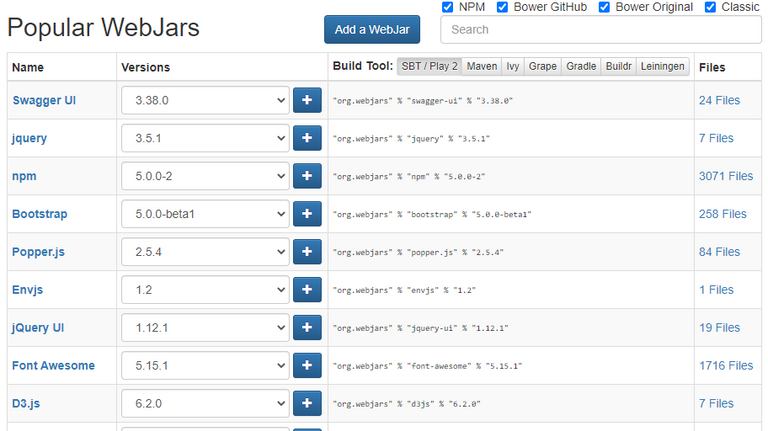Image resolution: width=768 pixels, height=431 pixels.
Task: View 1 Files for Envjs
Action: [716, 289]
